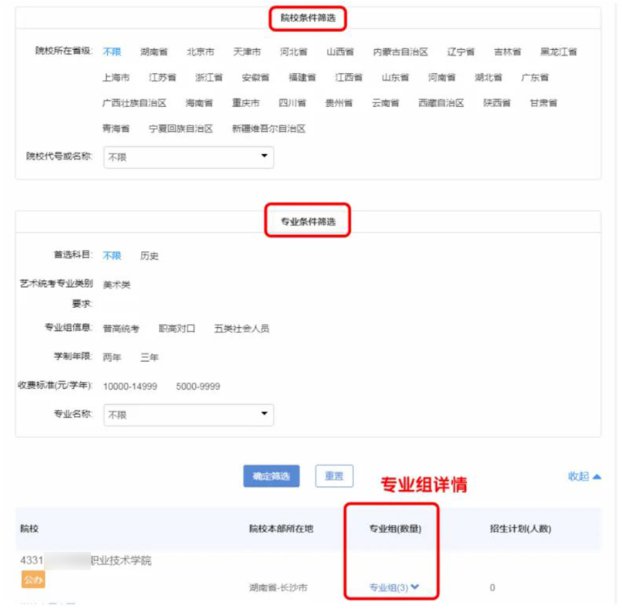
Task: Click the 院校 column header
Action: tap(29, 528)
